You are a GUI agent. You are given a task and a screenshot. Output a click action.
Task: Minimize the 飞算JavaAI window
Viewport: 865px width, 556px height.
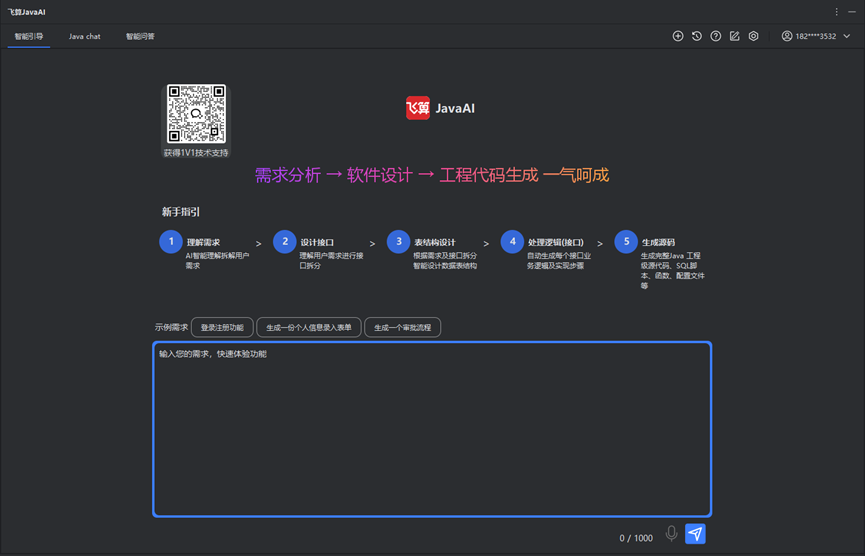click(x=852, y=12)
